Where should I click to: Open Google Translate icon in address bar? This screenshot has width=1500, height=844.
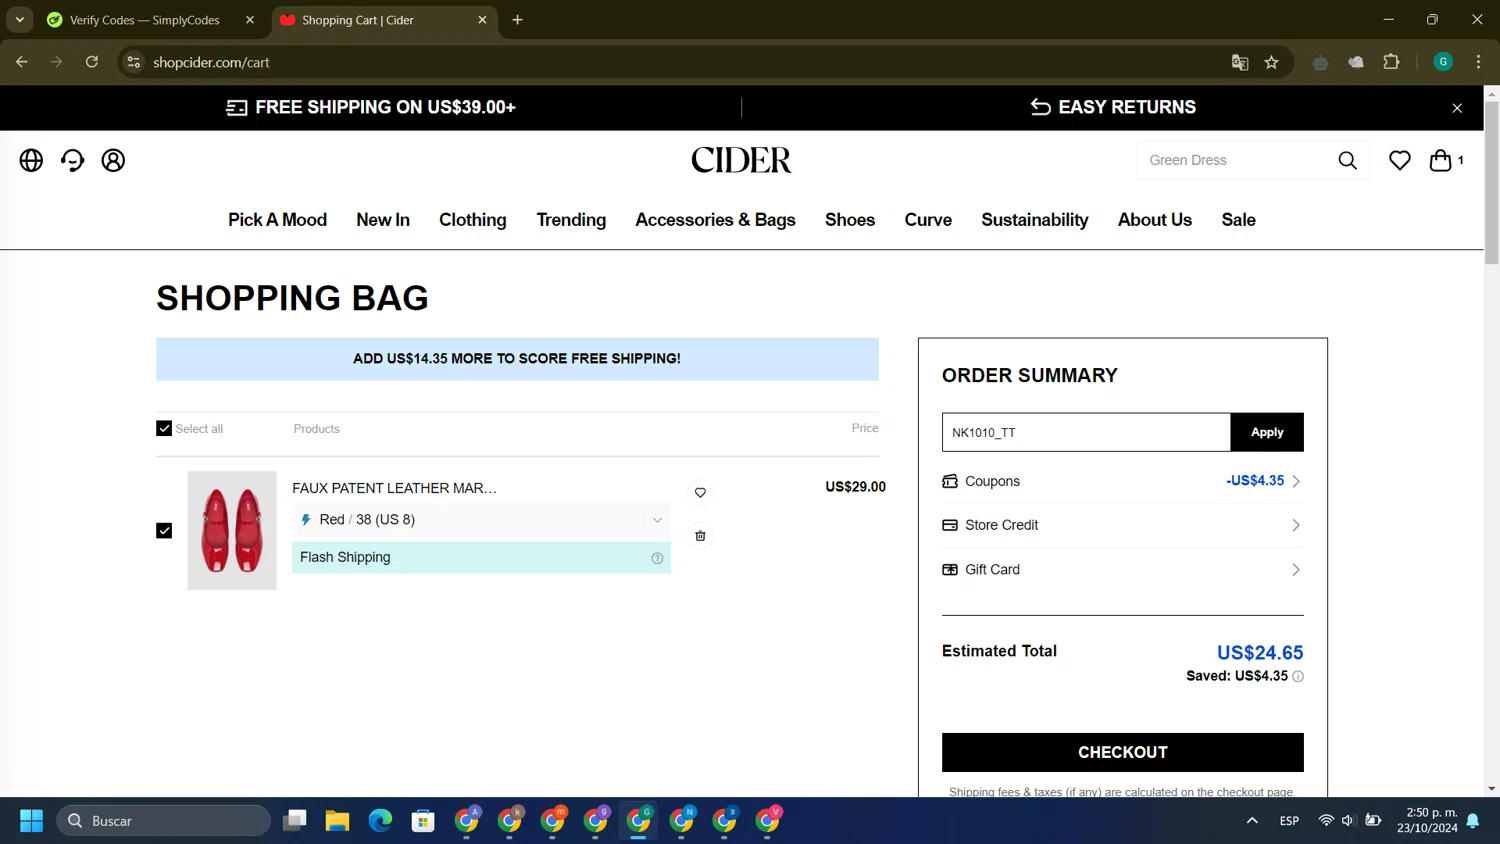(1240, 62)
